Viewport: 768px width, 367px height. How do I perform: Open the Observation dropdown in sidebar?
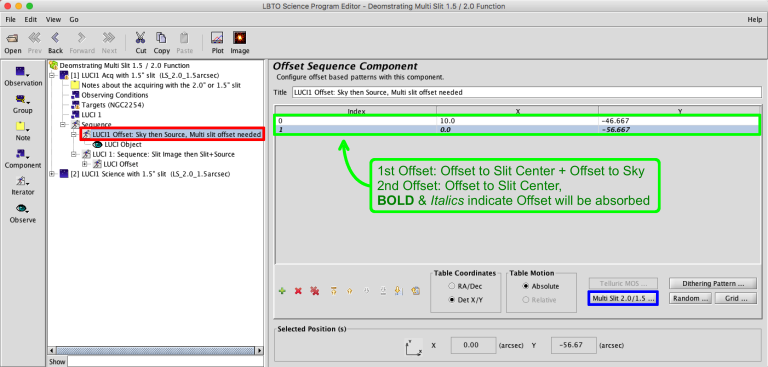pos(23,76)
